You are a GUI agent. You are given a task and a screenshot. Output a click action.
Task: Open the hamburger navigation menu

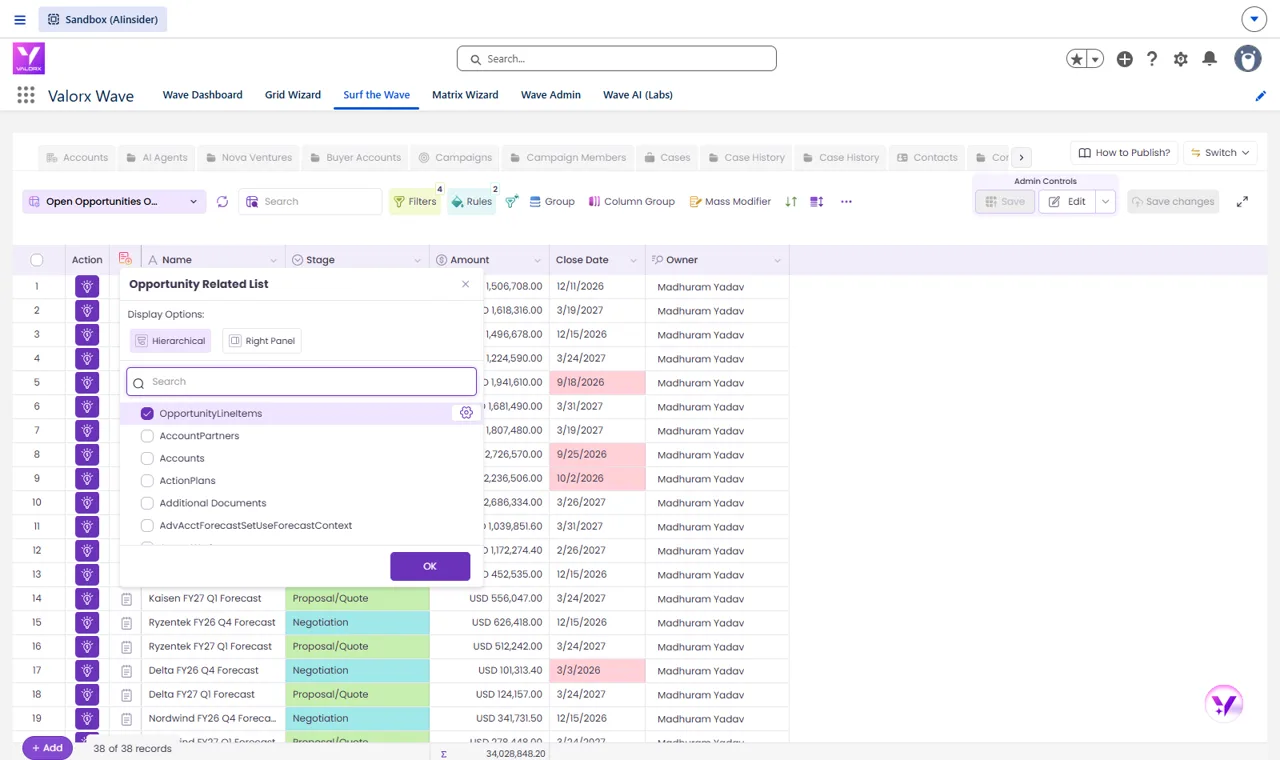pos(20,19)
